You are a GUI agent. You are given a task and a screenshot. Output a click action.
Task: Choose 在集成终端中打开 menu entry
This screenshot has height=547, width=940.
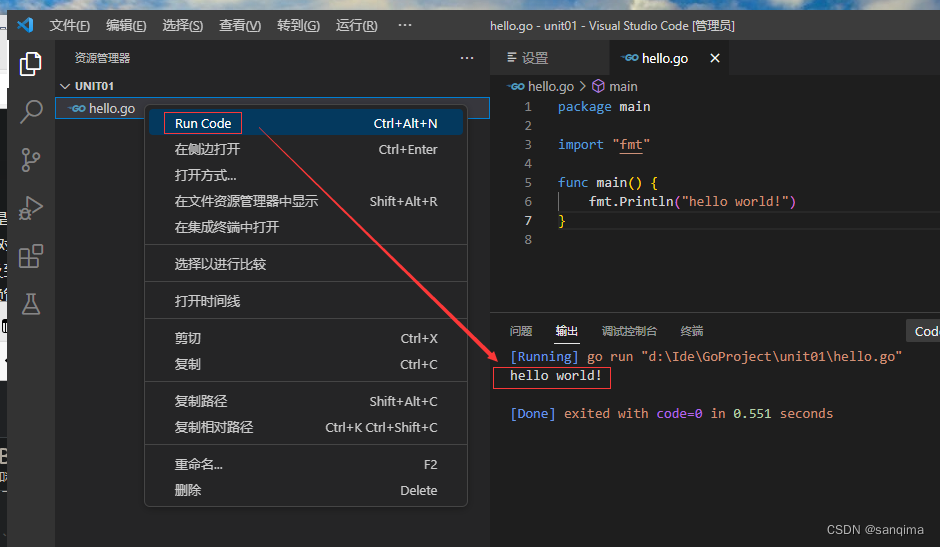click(306, 227)
